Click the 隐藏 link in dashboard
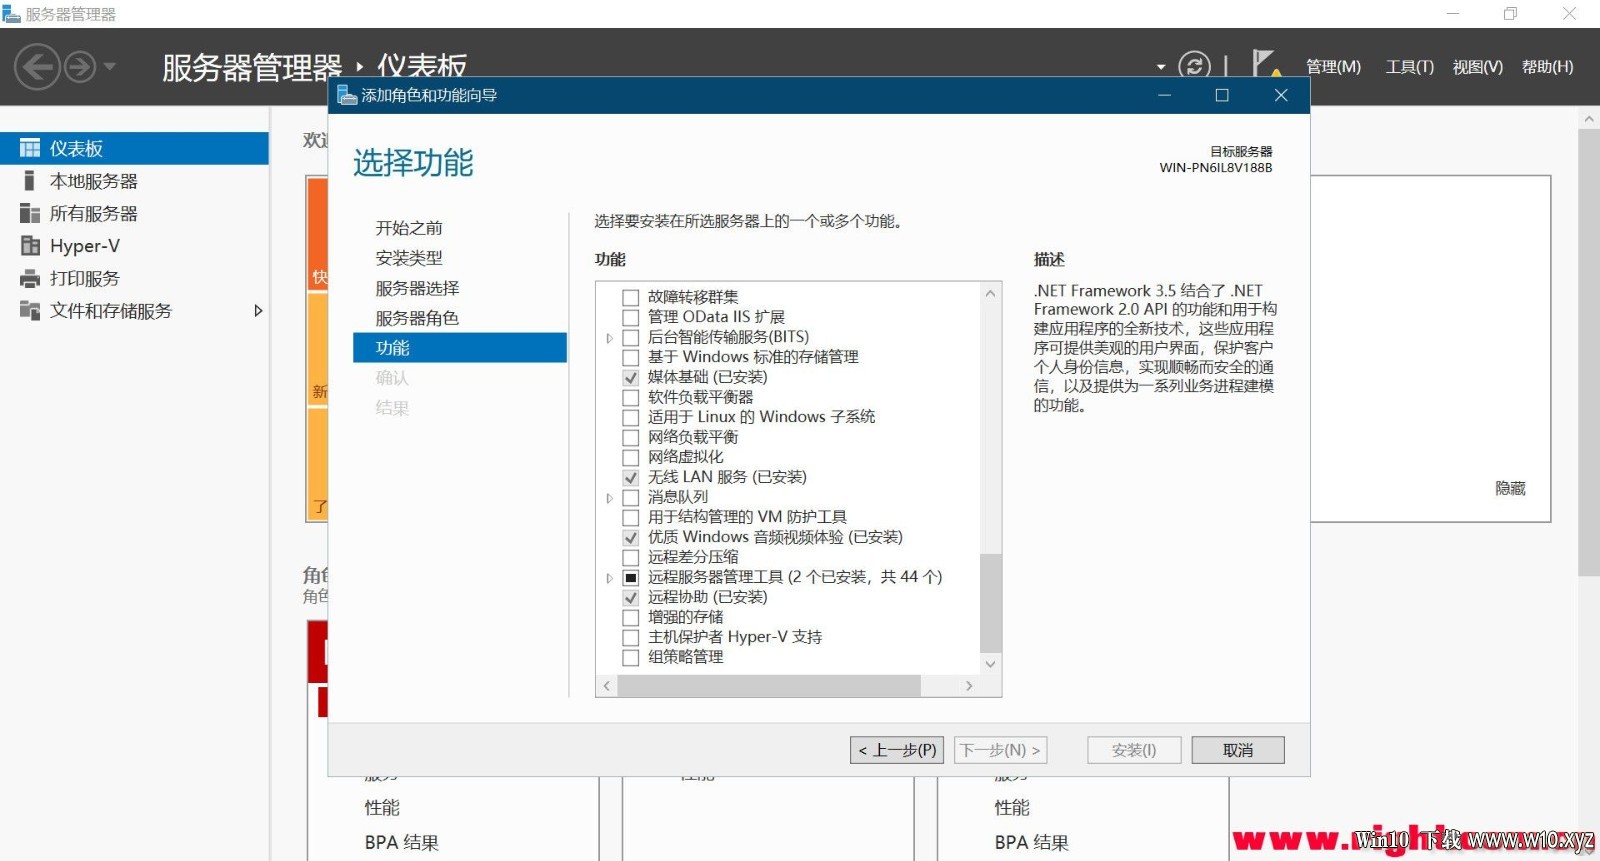 (1510, 488)
